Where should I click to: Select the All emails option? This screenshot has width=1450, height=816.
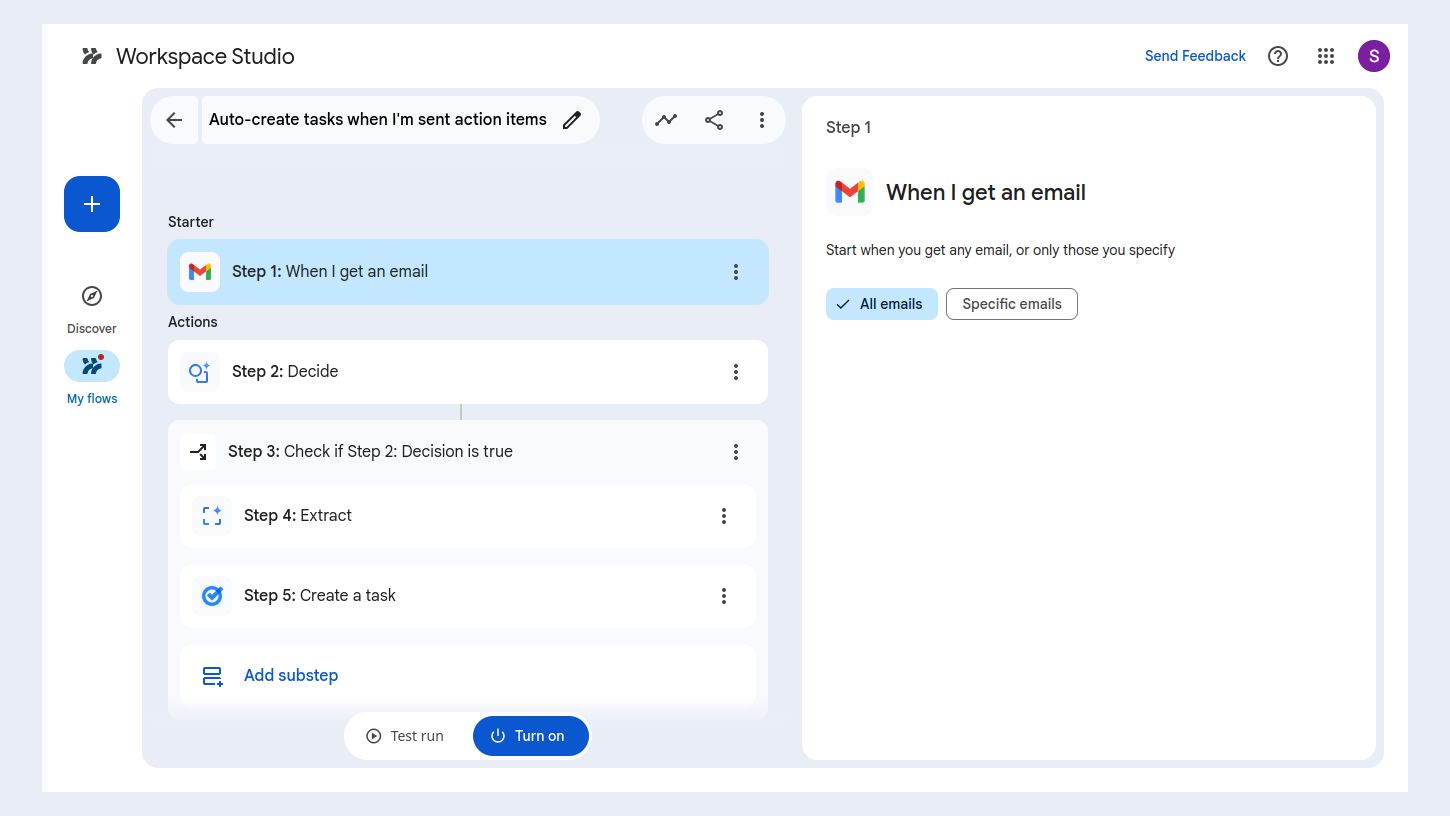(881, 303)
